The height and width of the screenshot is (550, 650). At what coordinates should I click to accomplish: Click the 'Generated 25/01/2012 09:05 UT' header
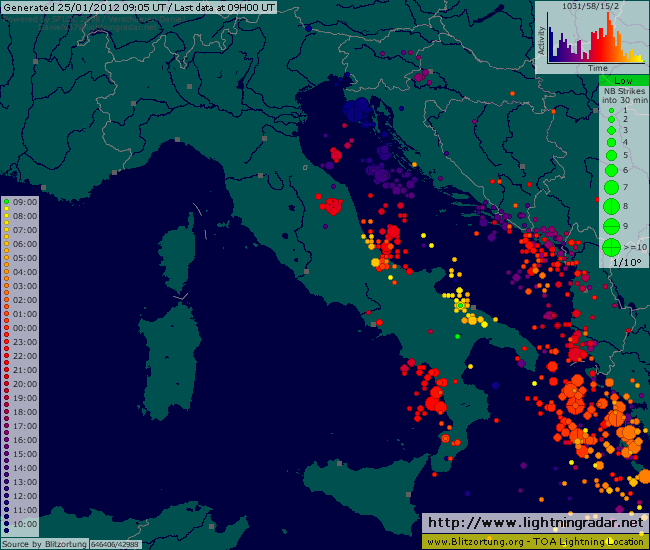coord(85,7)
